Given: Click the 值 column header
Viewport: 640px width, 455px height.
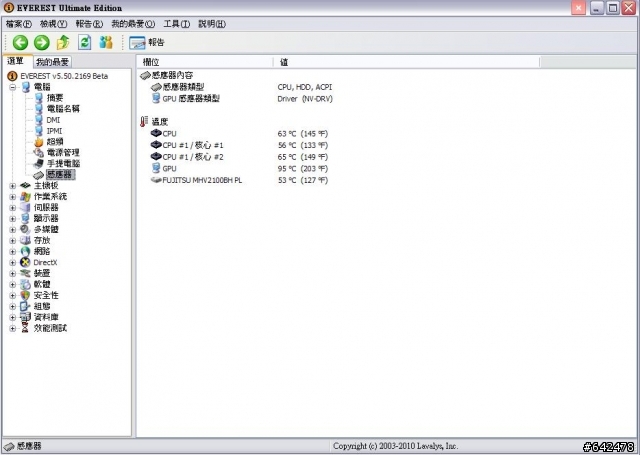Looking at the screenshot, I should (406, 62).
